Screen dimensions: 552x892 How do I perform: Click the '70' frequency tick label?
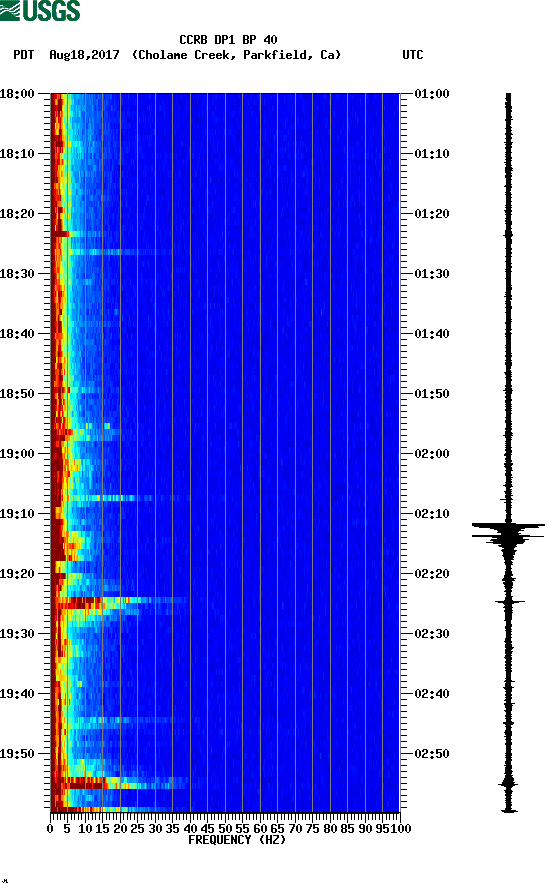point(295,829)
